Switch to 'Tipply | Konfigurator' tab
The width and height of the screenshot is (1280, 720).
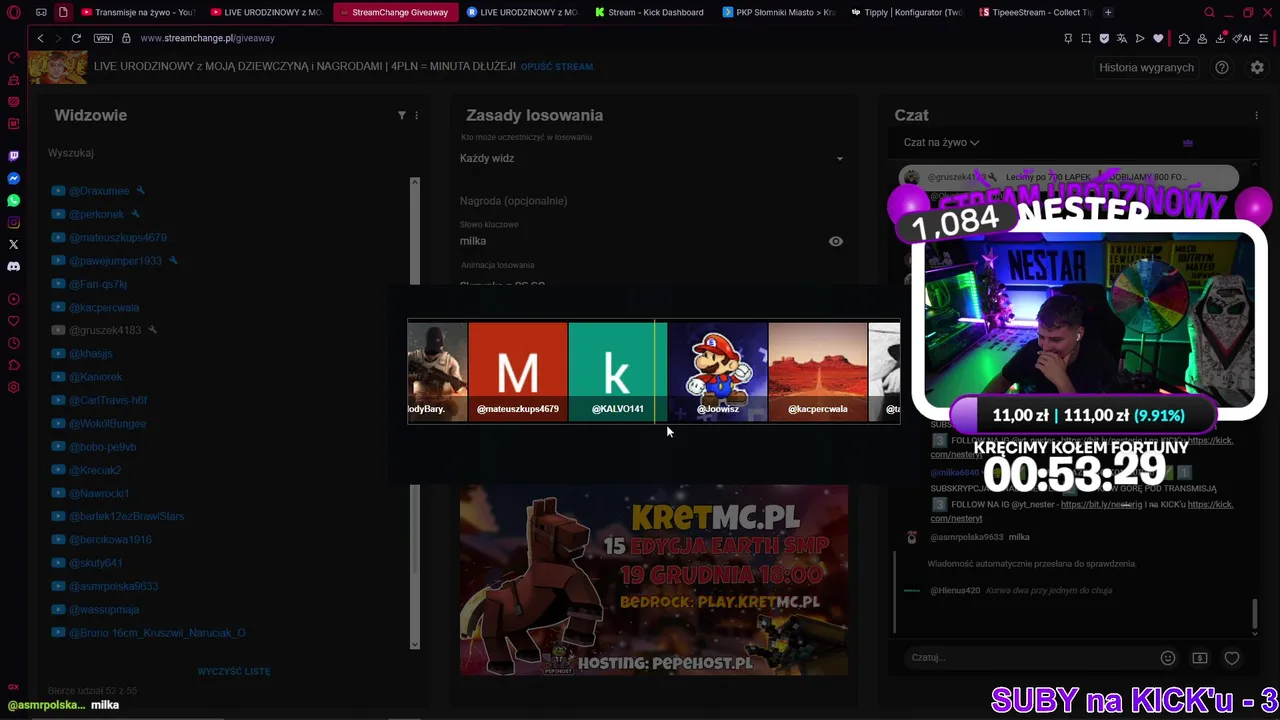905,12
